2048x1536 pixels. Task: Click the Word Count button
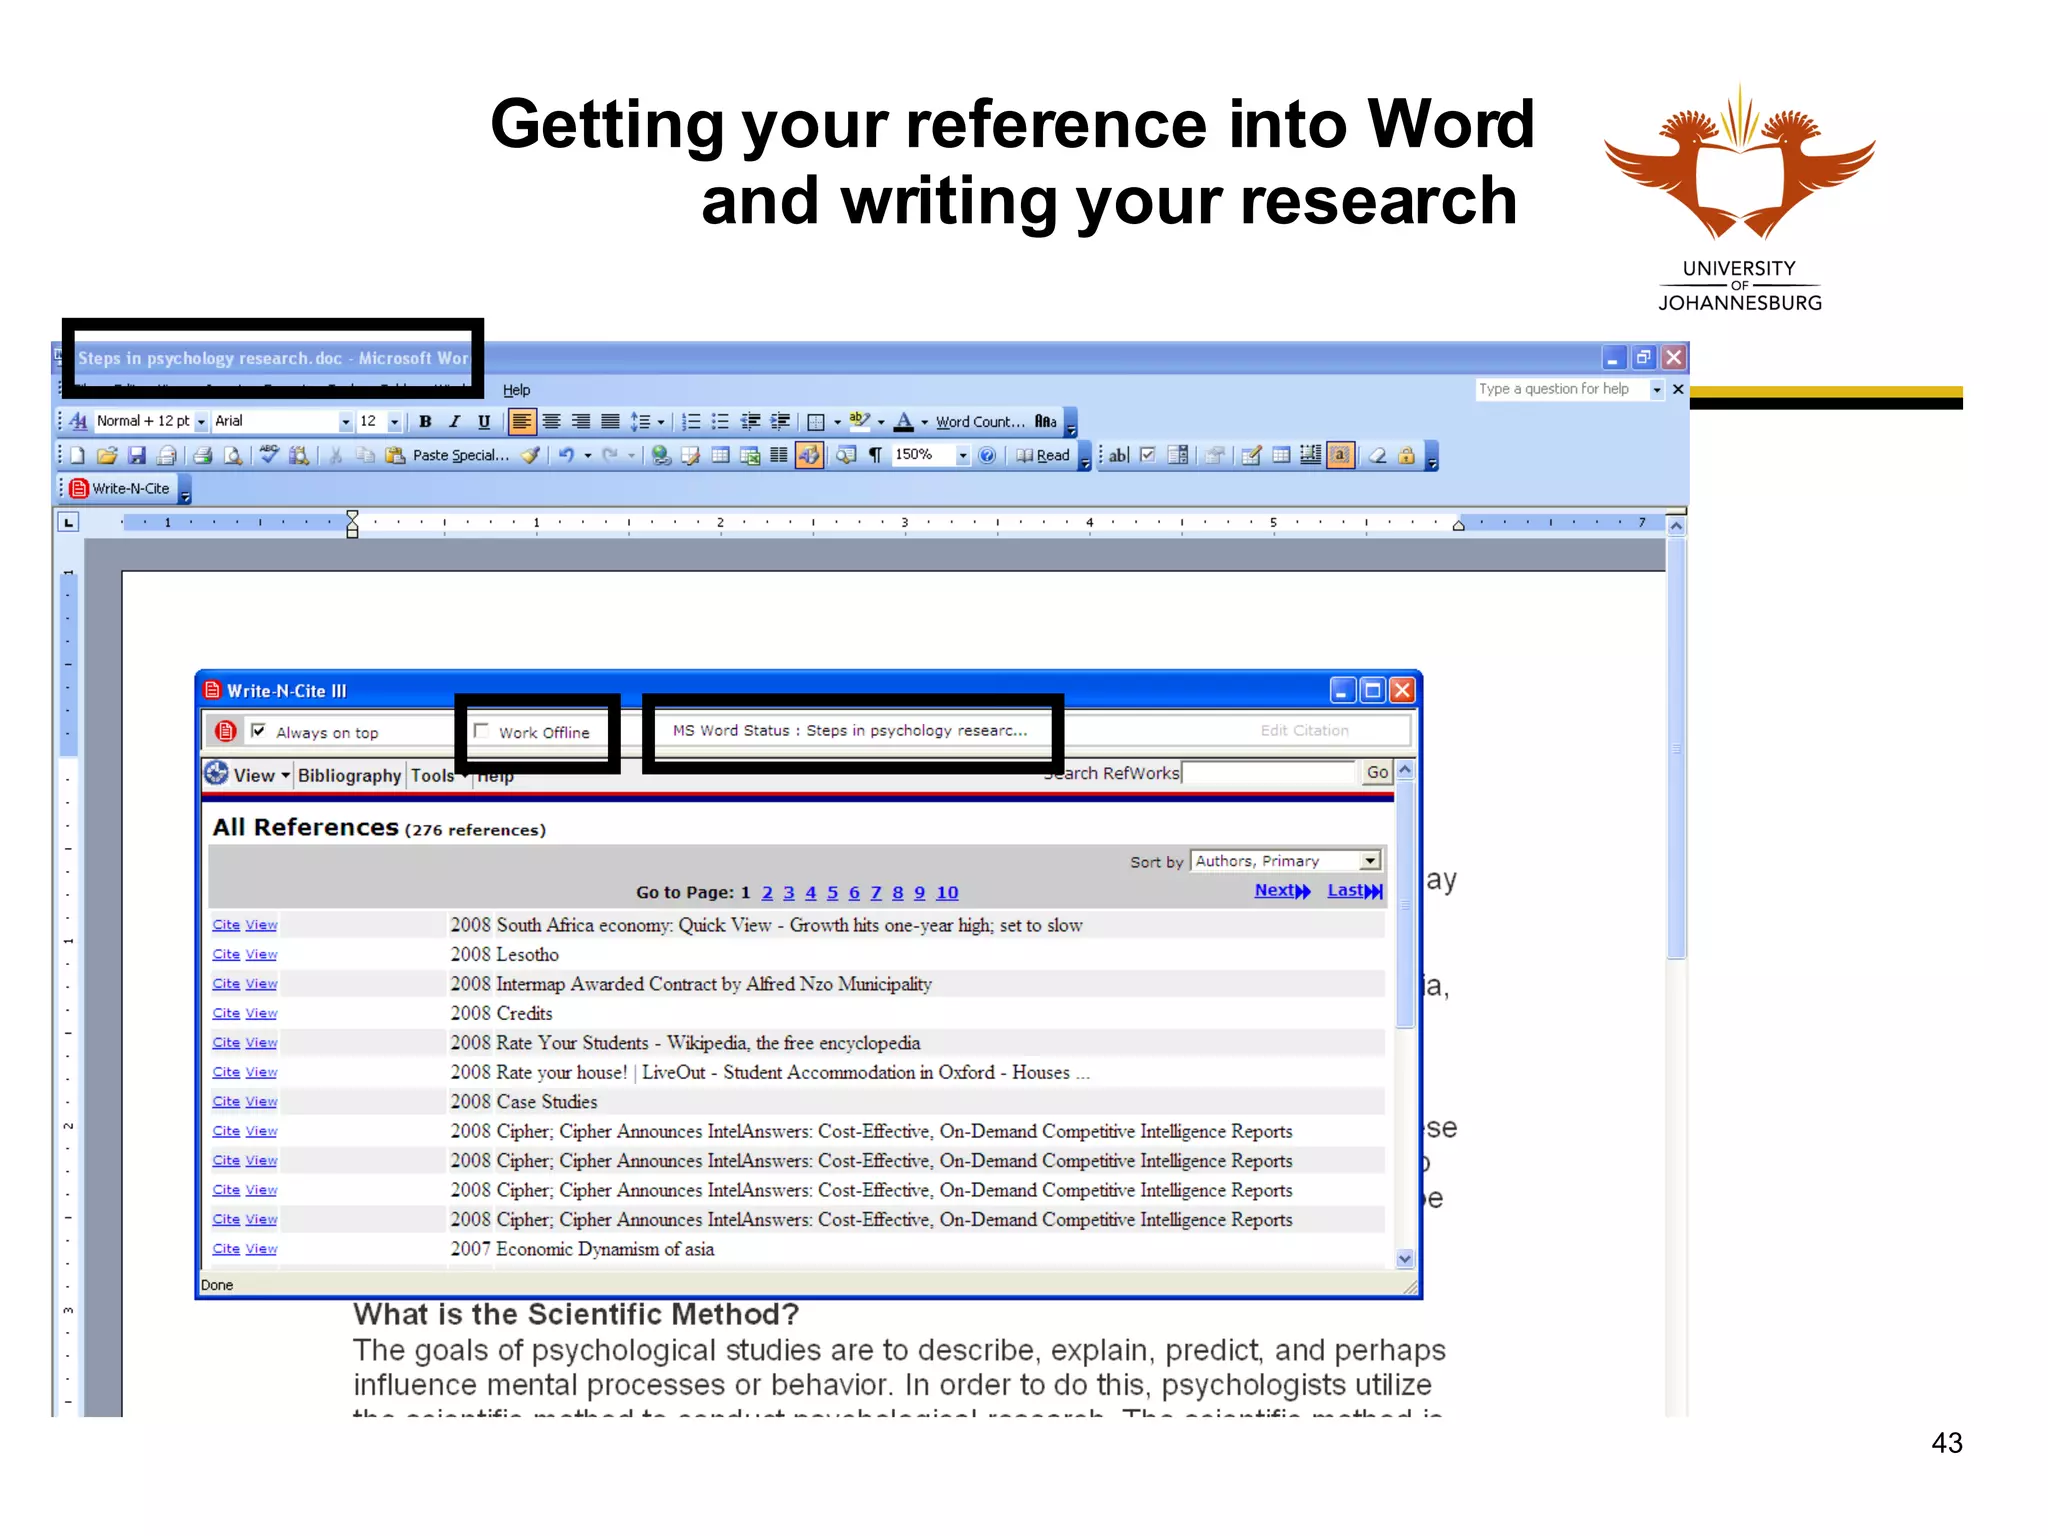[x=980, y=422]
